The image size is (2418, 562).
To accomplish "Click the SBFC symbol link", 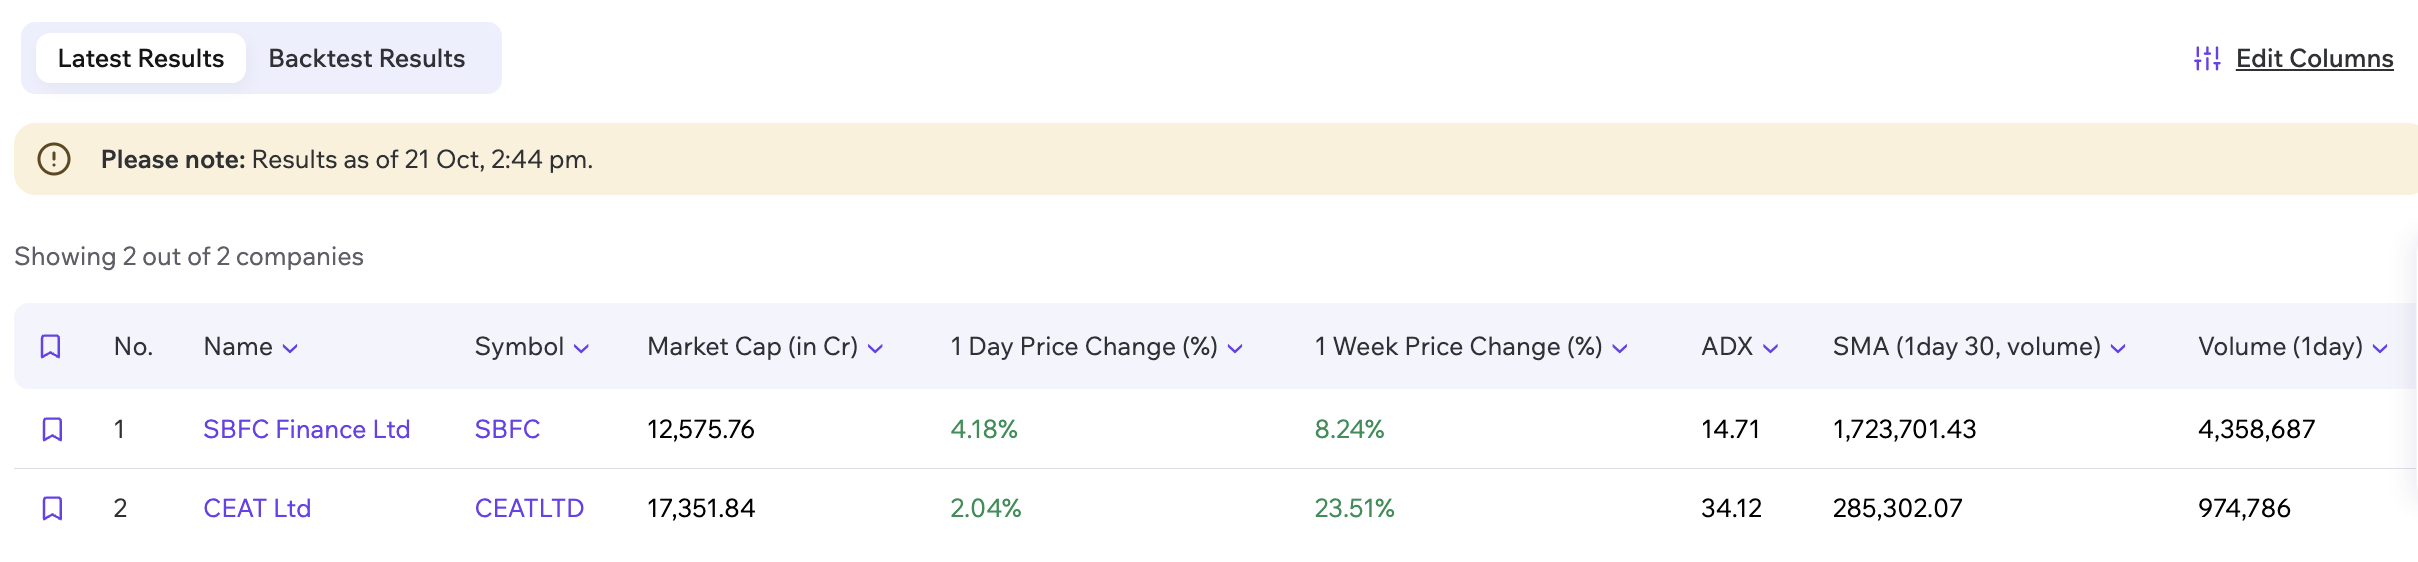I will pyautogui.click(x=507, y=430).
